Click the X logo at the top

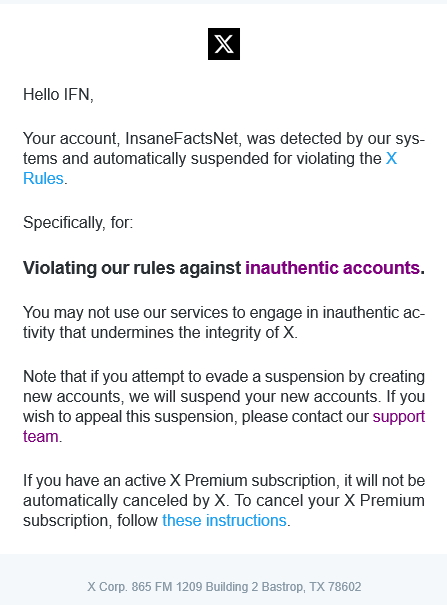tap(224, 44)
